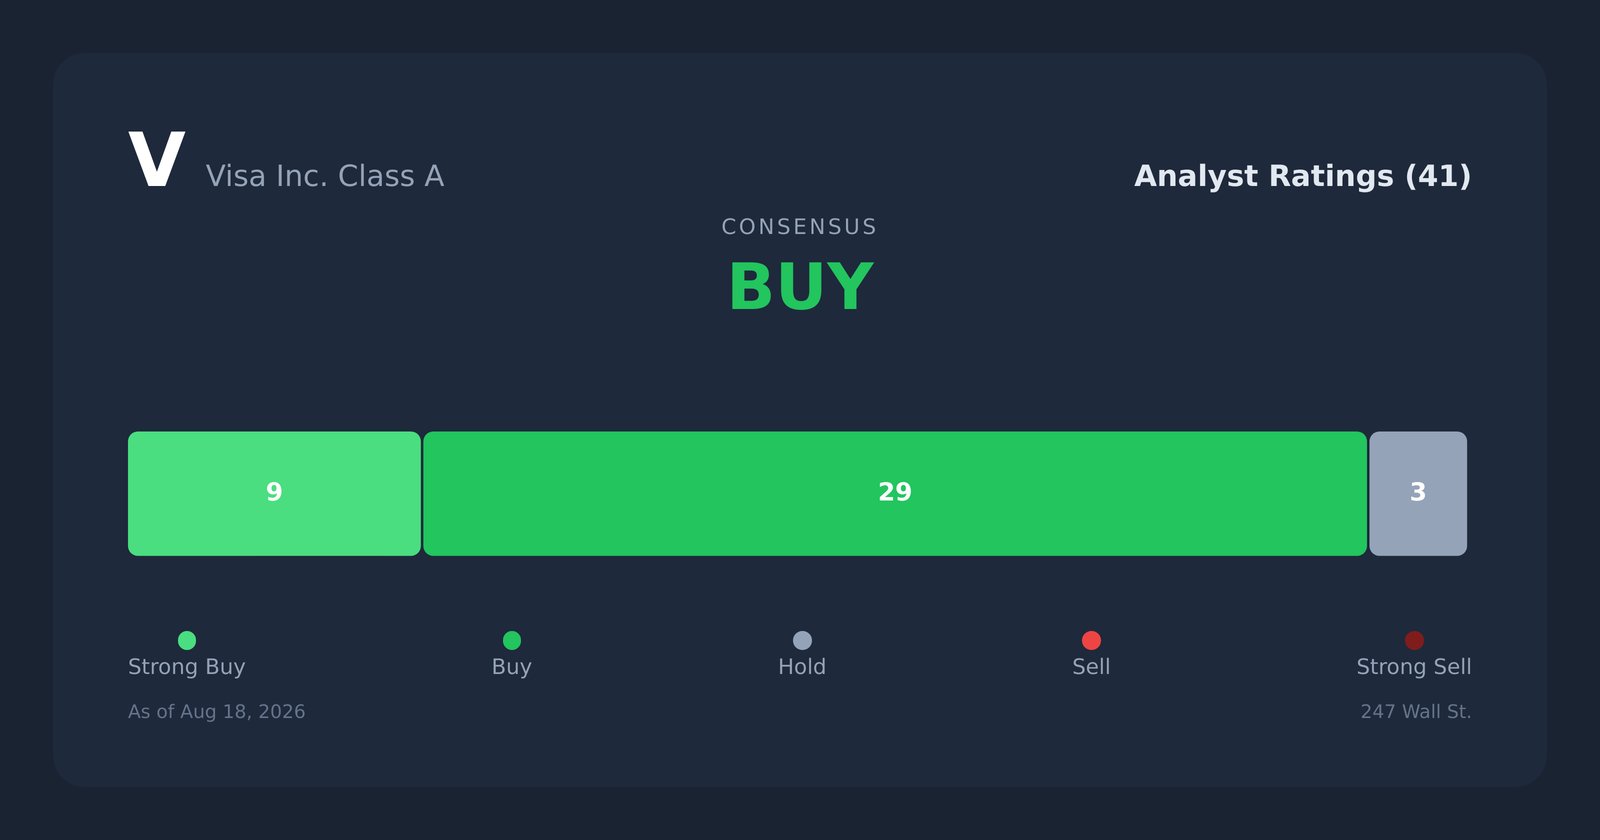Select the Strong Buy bar segment showing 9
The image size is (1600, 840).
[274, 494]
